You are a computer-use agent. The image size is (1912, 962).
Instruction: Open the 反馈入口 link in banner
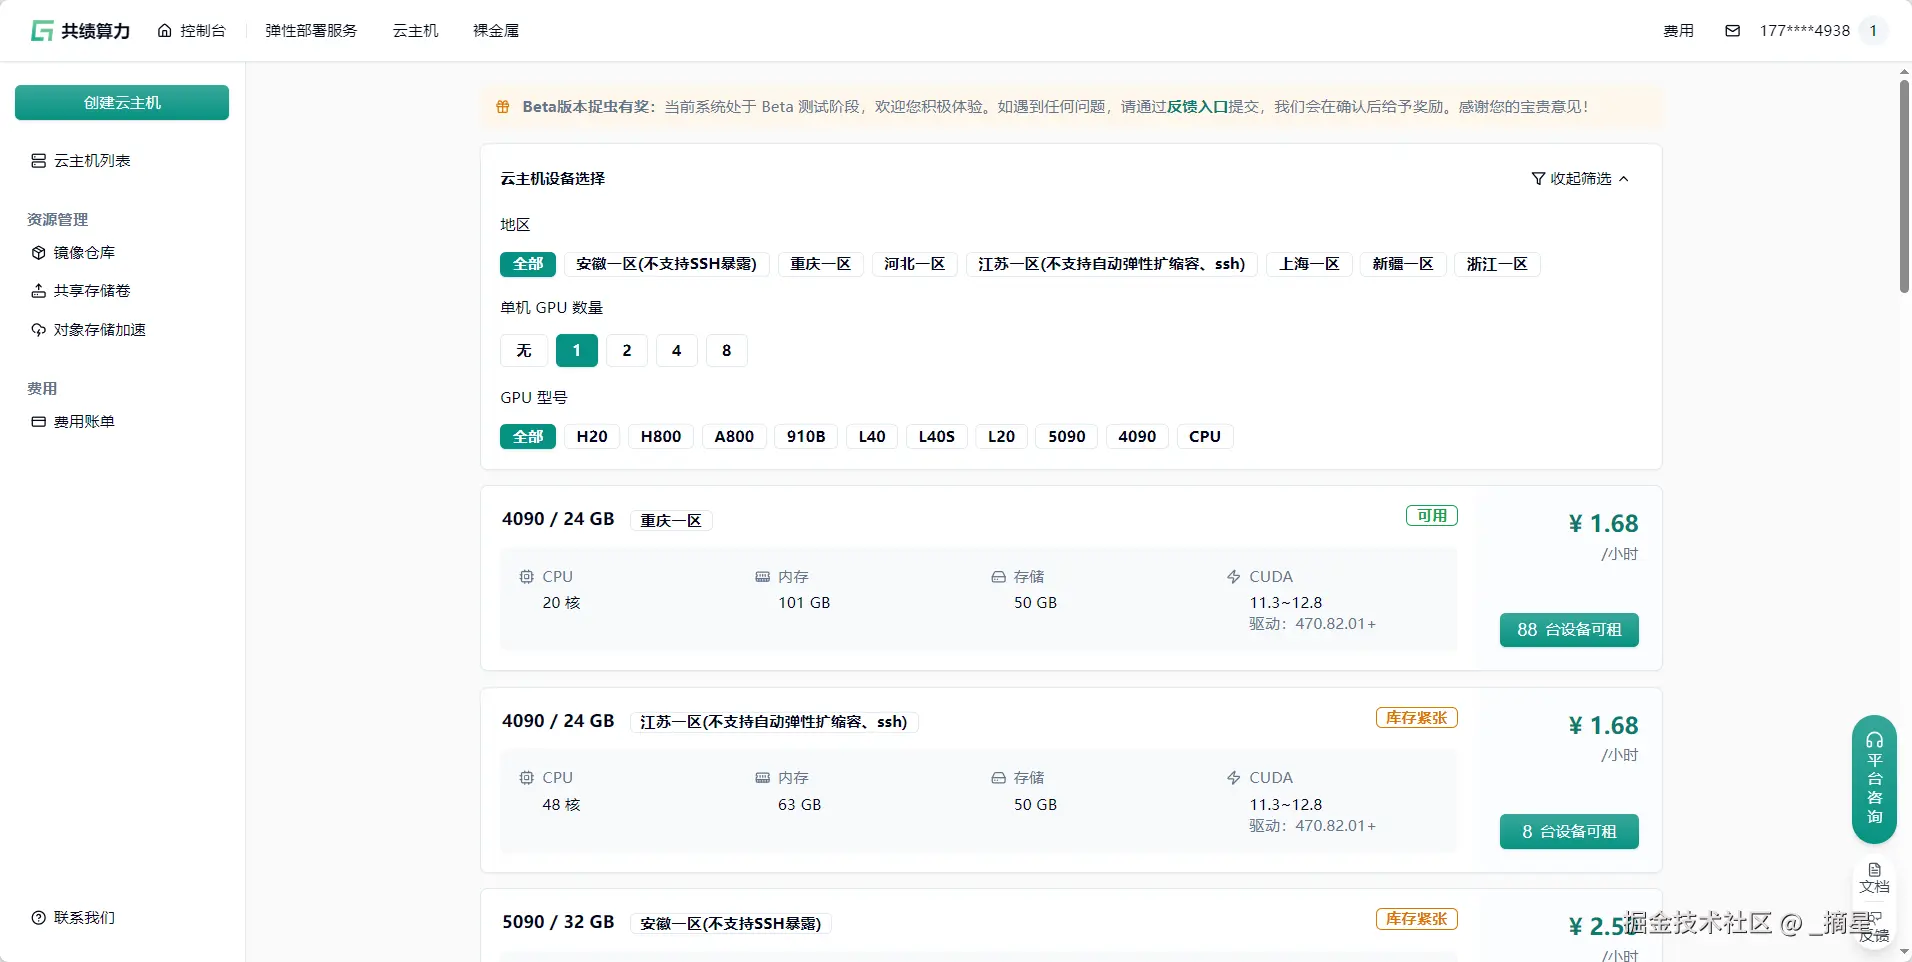1198,107
